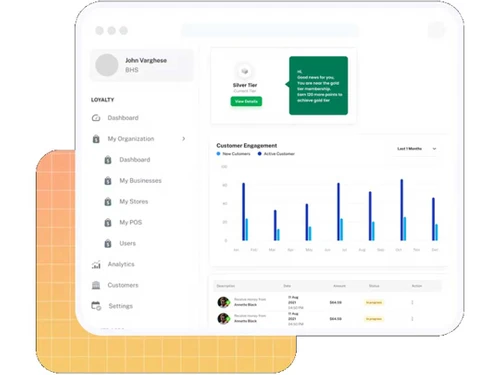Select Annette Black in the first transaction row
This screenshot has height=375, width=500.
coord(245,305)
